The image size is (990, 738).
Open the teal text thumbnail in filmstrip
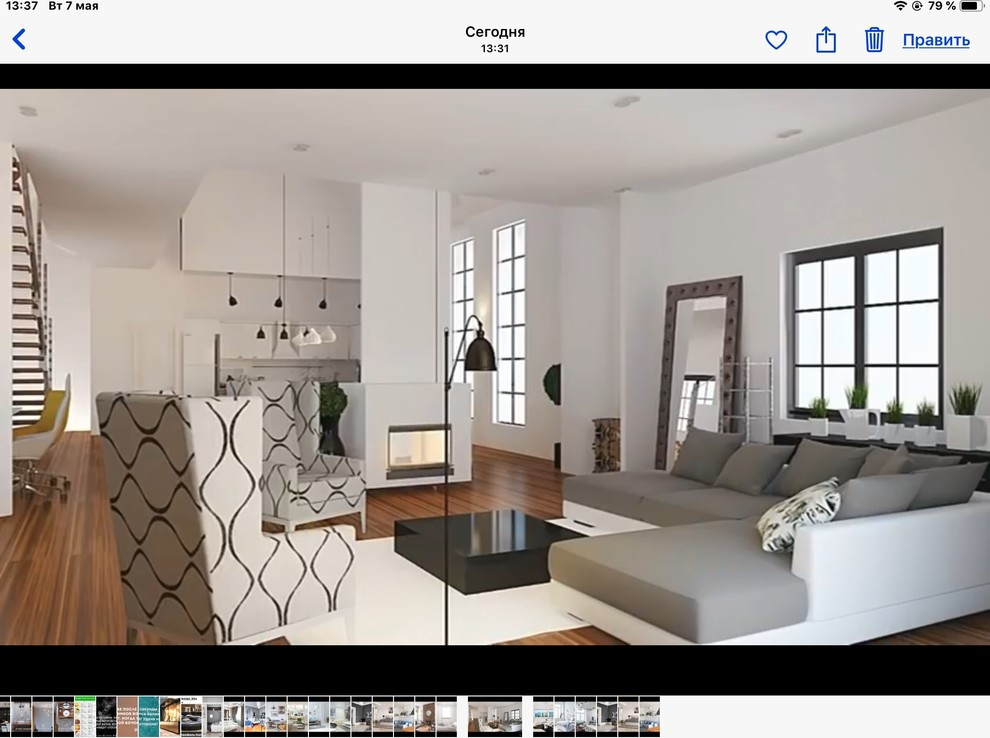coord(149,716)
